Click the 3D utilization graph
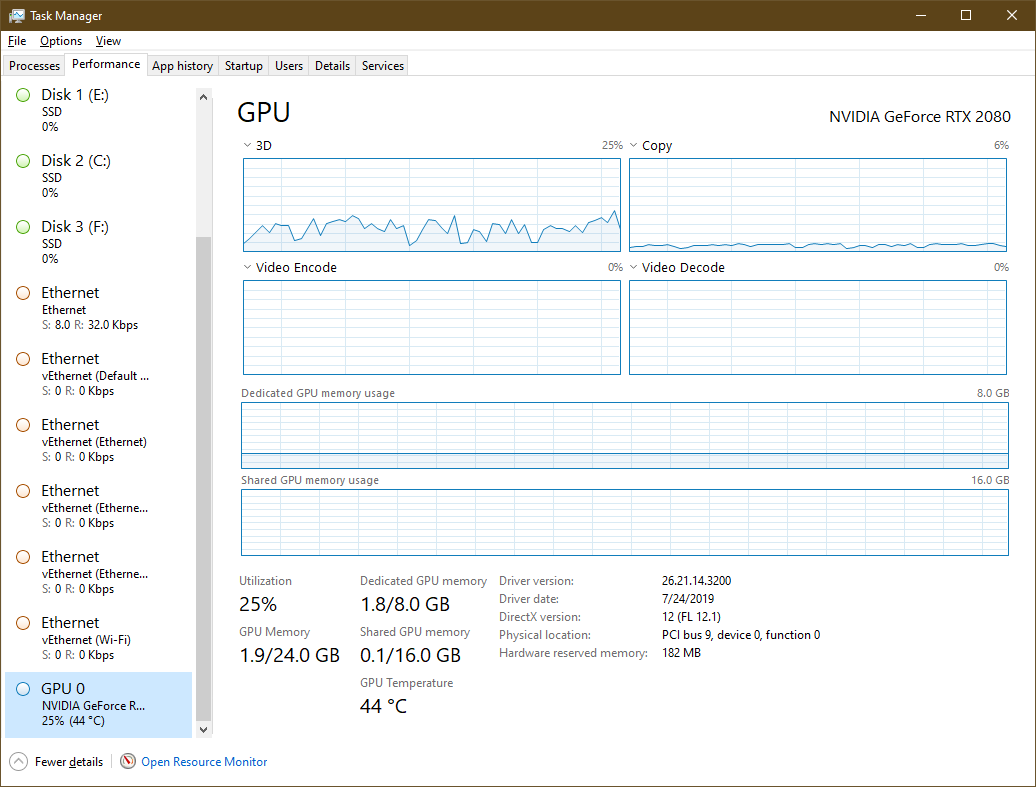This screenshot has width=1036, height=787. (432, 205)
